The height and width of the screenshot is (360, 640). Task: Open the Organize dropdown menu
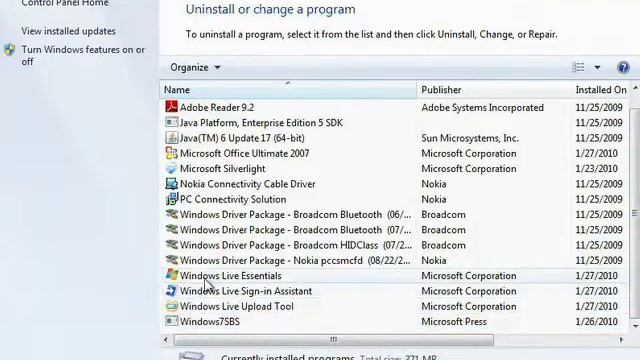[195, 67]
